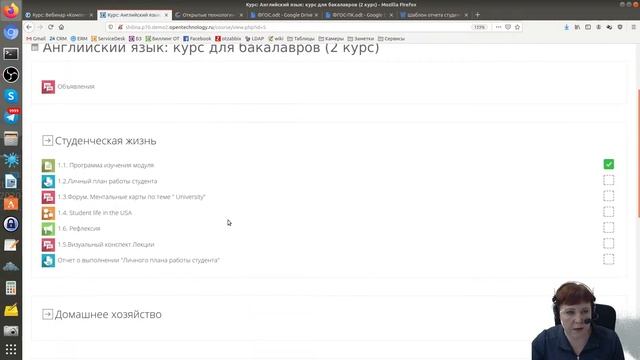Open the Firefox home page icon
This screenshot has width=640, height=360.
pos(61,27)
